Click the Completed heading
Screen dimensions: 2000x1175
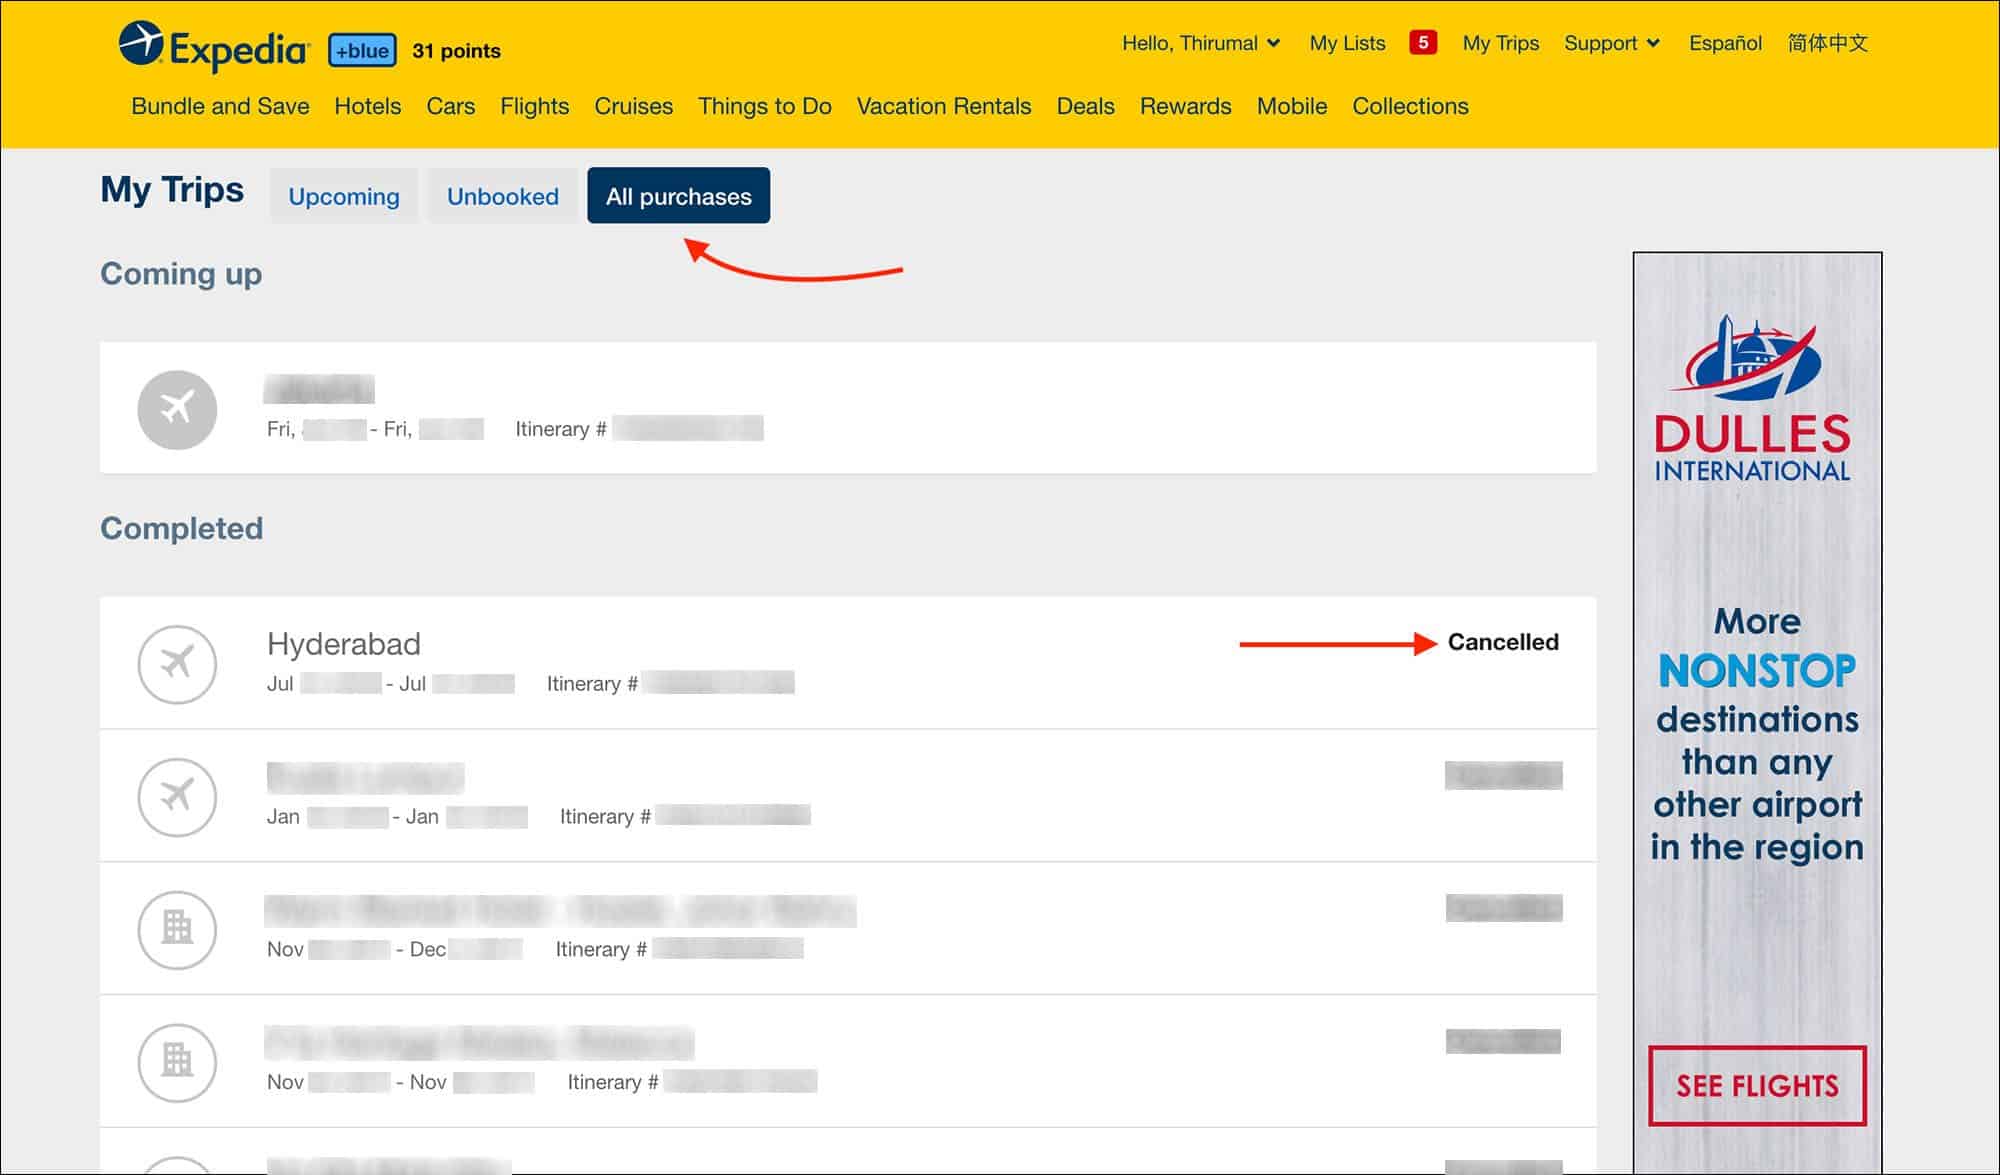point(181,528)
